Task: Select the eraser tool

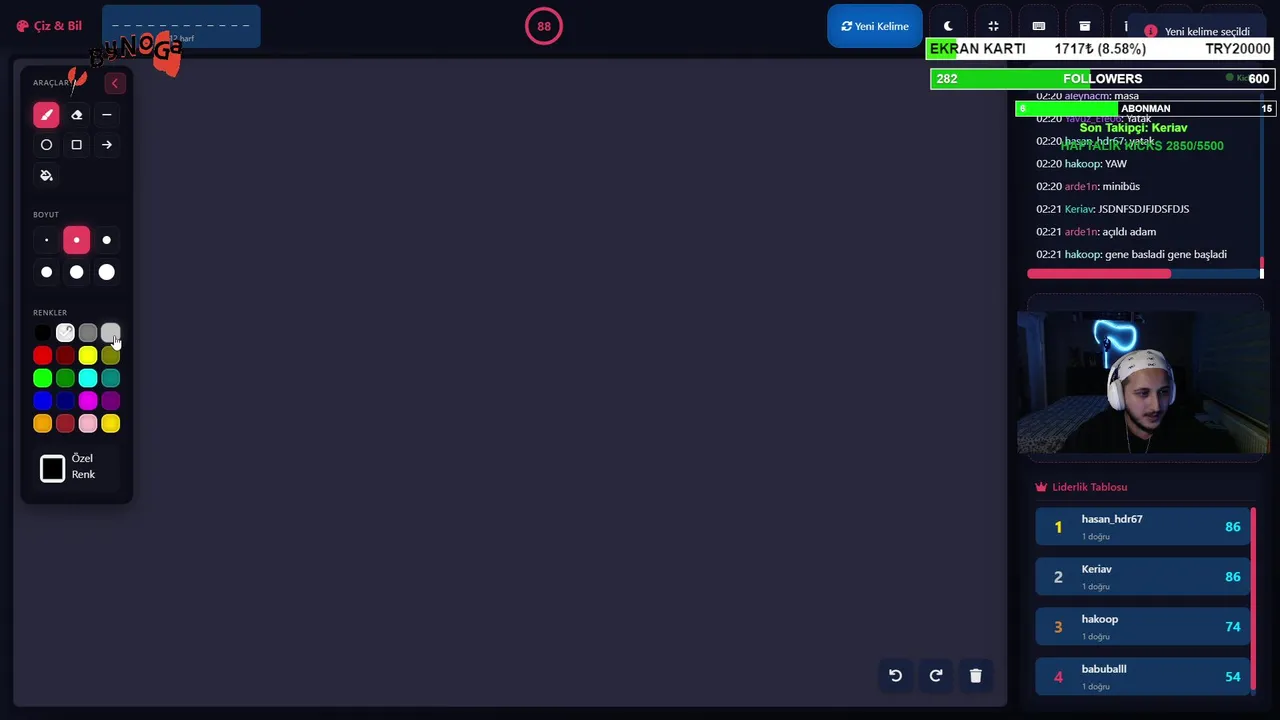Action: tap(76, 115)
